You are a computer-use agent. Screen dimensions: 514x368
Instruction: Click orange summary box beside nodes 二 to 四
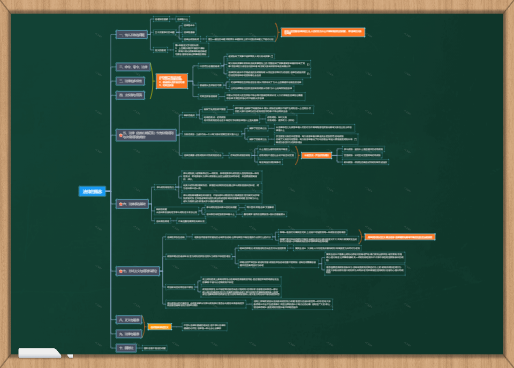pyautogui.click(x=172, y=81)
